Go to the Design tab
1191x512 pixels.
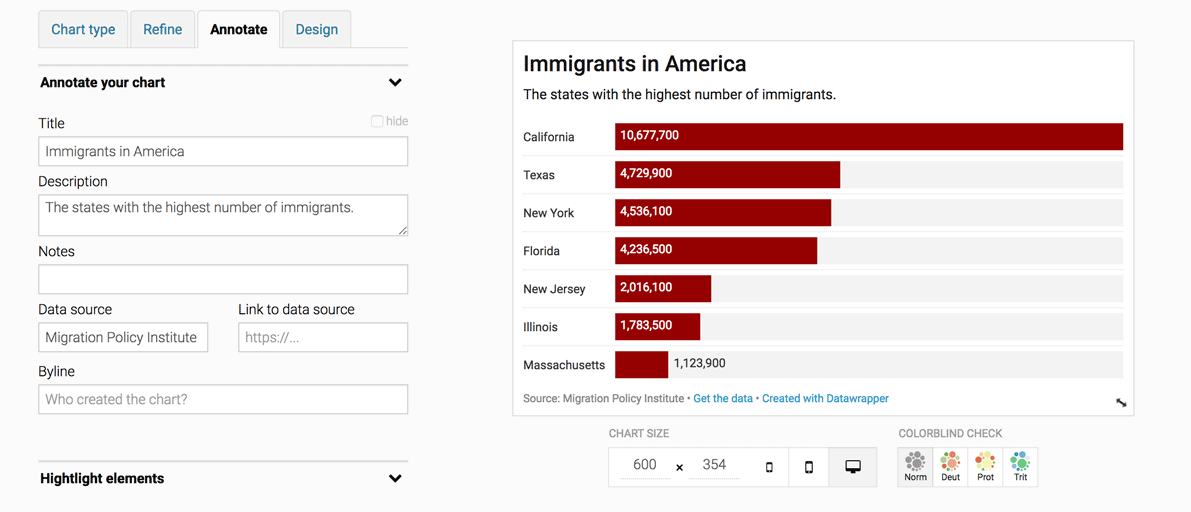[x=317, y=30]
